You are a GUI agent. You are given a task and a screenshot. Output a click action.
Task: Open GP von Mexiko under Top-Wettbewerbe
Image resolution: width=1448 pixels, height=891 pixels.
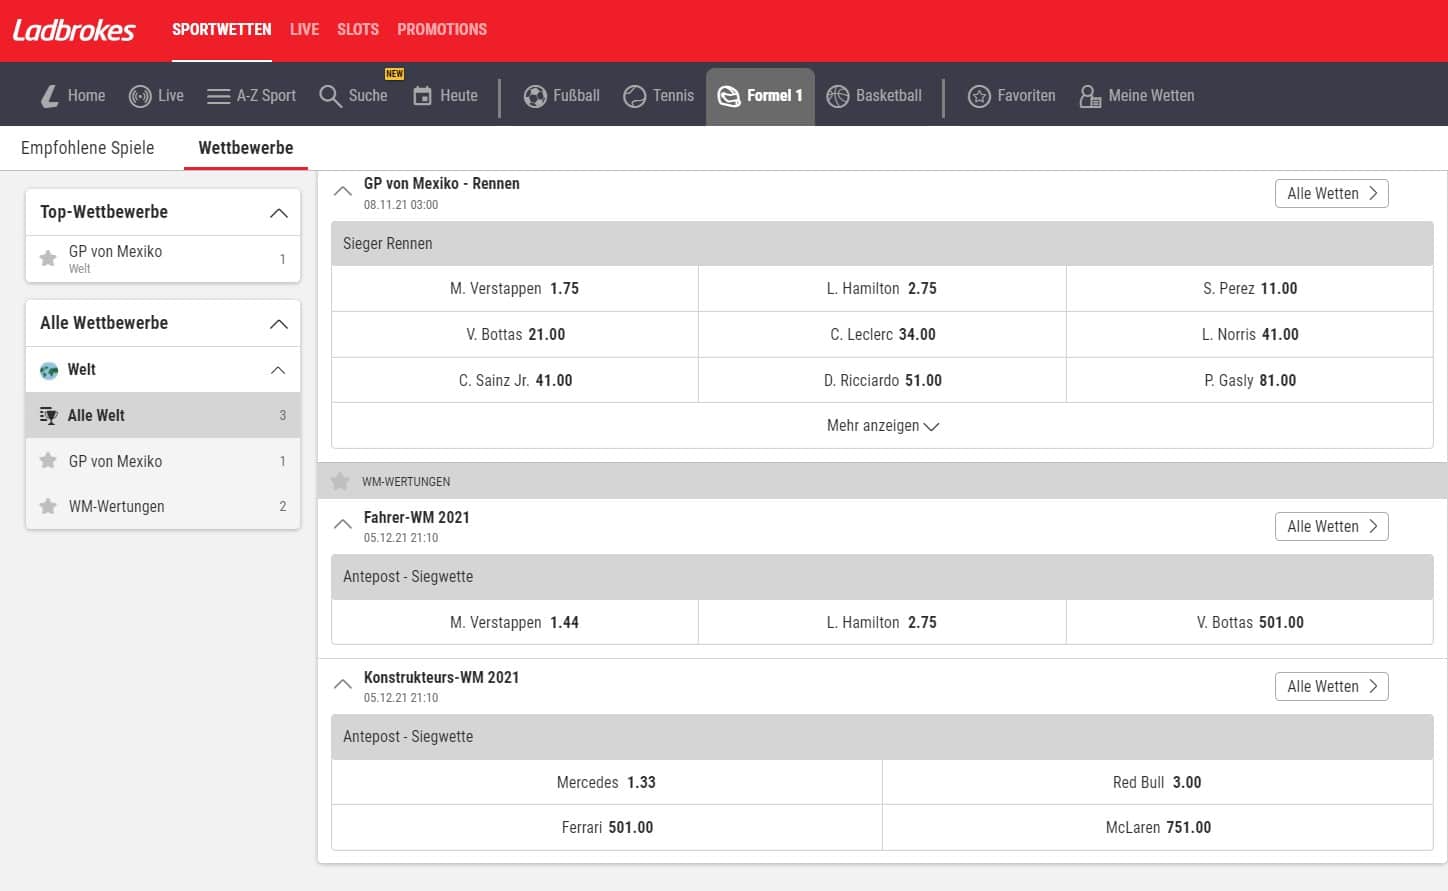coord(163,259)
